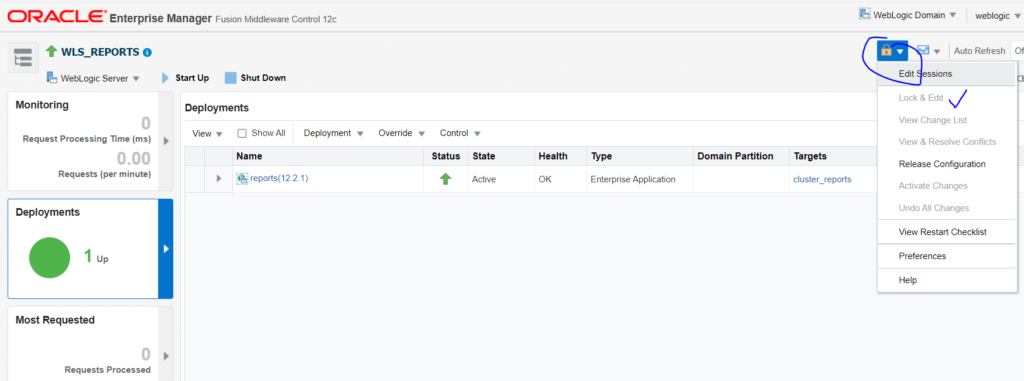
Task: Open the Override dropdown menu
Action: tap(402, 133)
